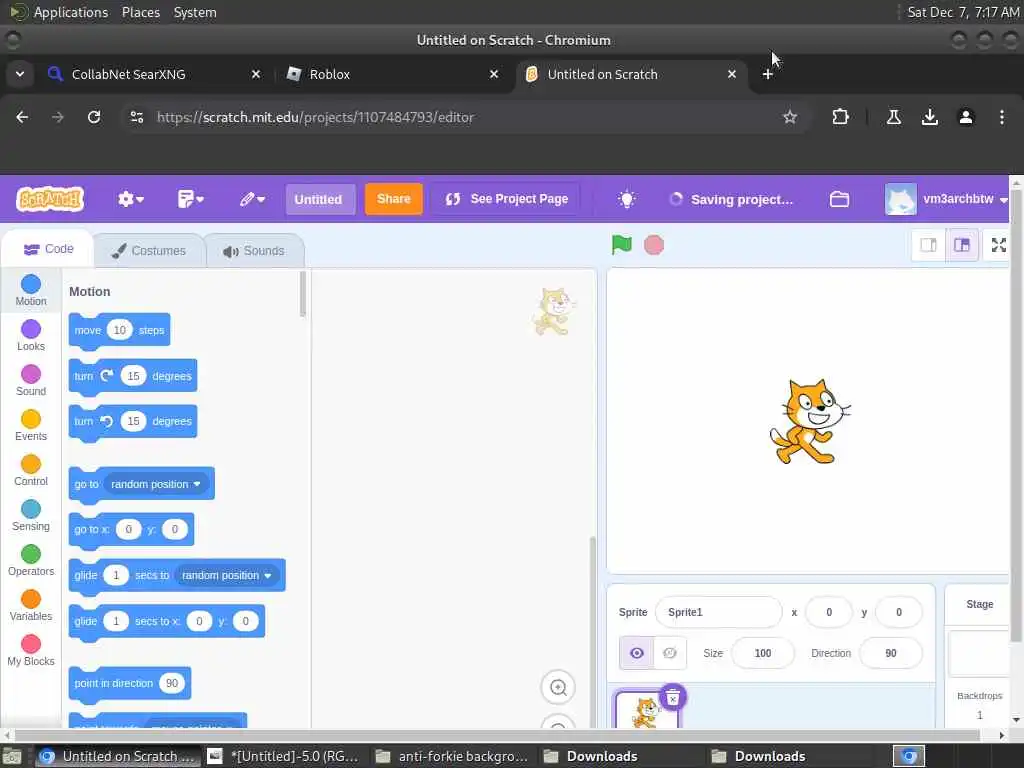Image resolution: width=1024 pixels, height=768 pixels.
Task: Switch to small stage layout
Action: 928,245
